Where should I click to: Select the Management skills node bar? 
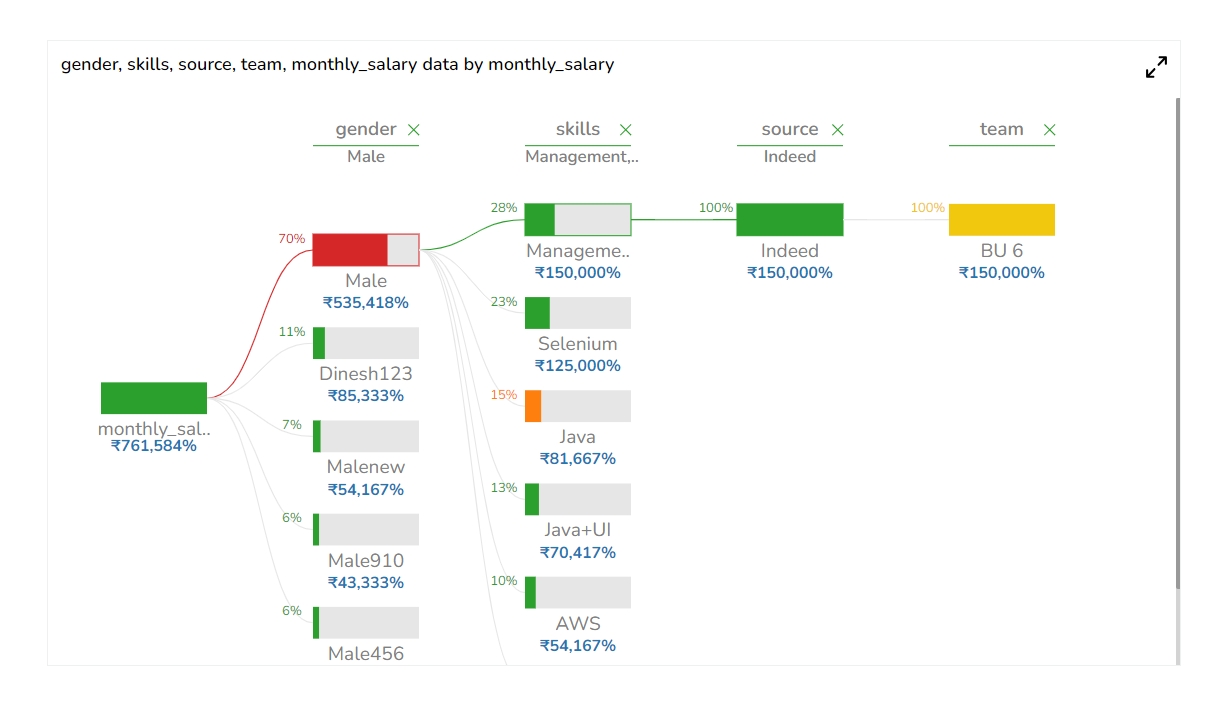click(x=577, y=220)
